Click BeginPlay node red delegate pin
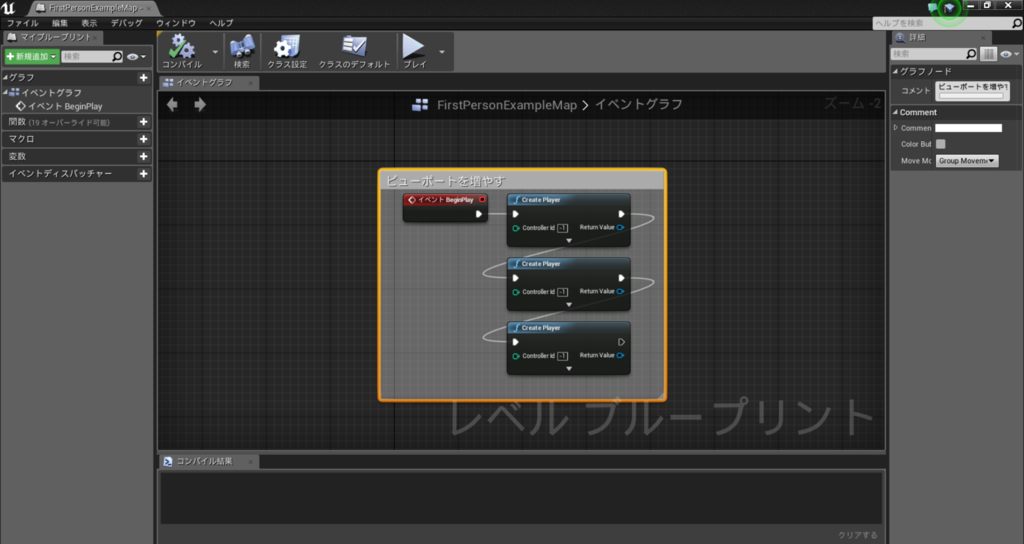This screenshot has width=1024, height=544. tap(482, 200)
